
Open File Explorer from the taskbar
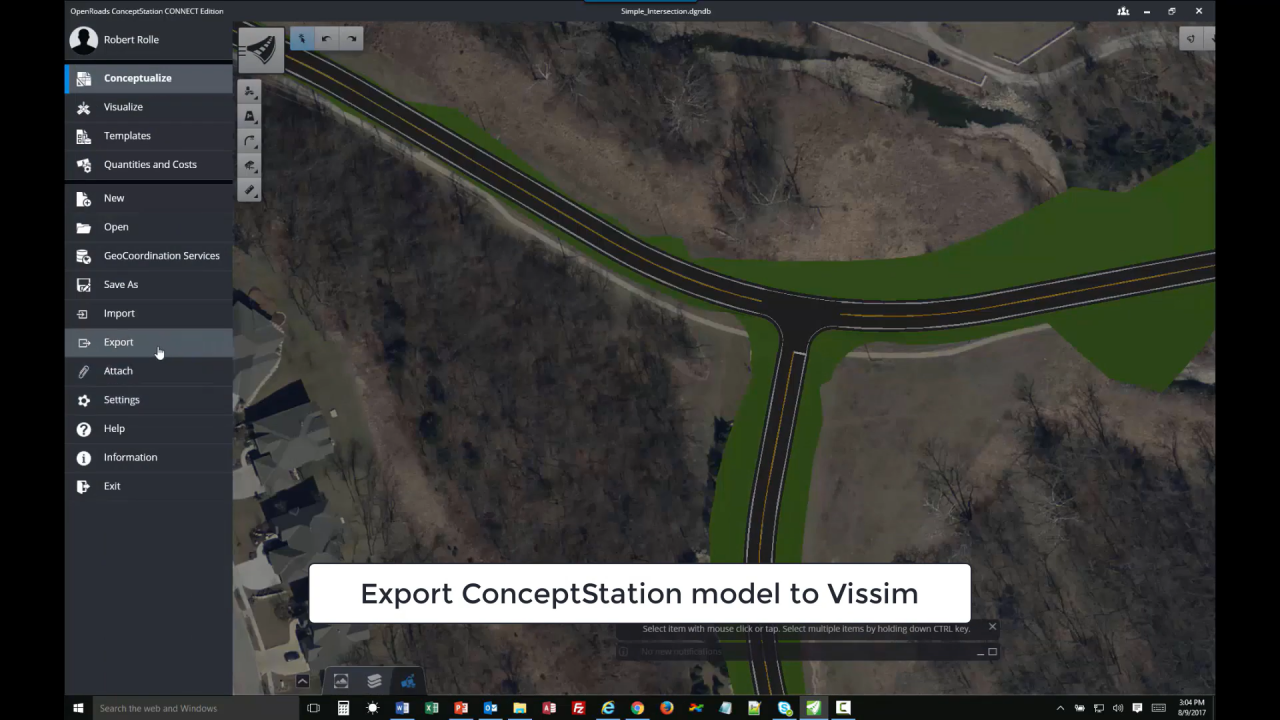pyautogui.click(x=520, y=708)
